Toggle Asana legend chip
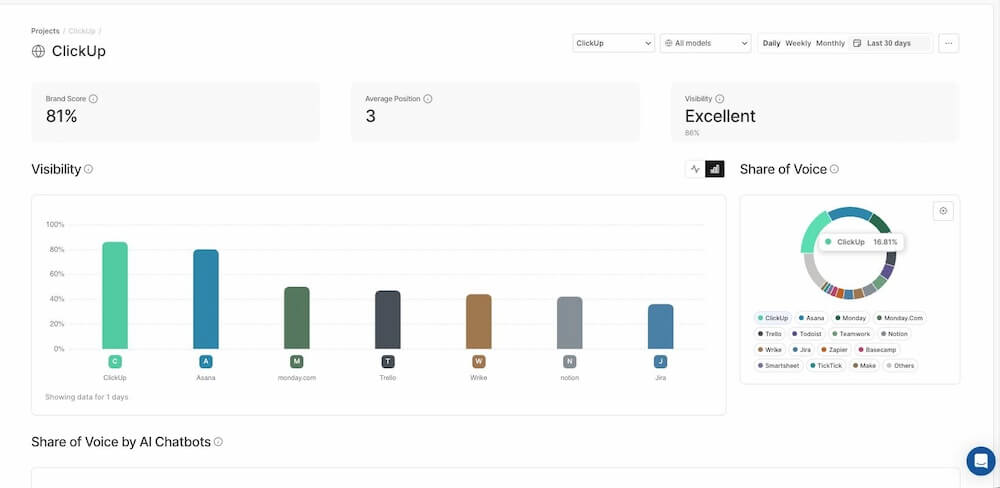The width and height of the screenshot is (1000, 488). [x=811, y=318]
